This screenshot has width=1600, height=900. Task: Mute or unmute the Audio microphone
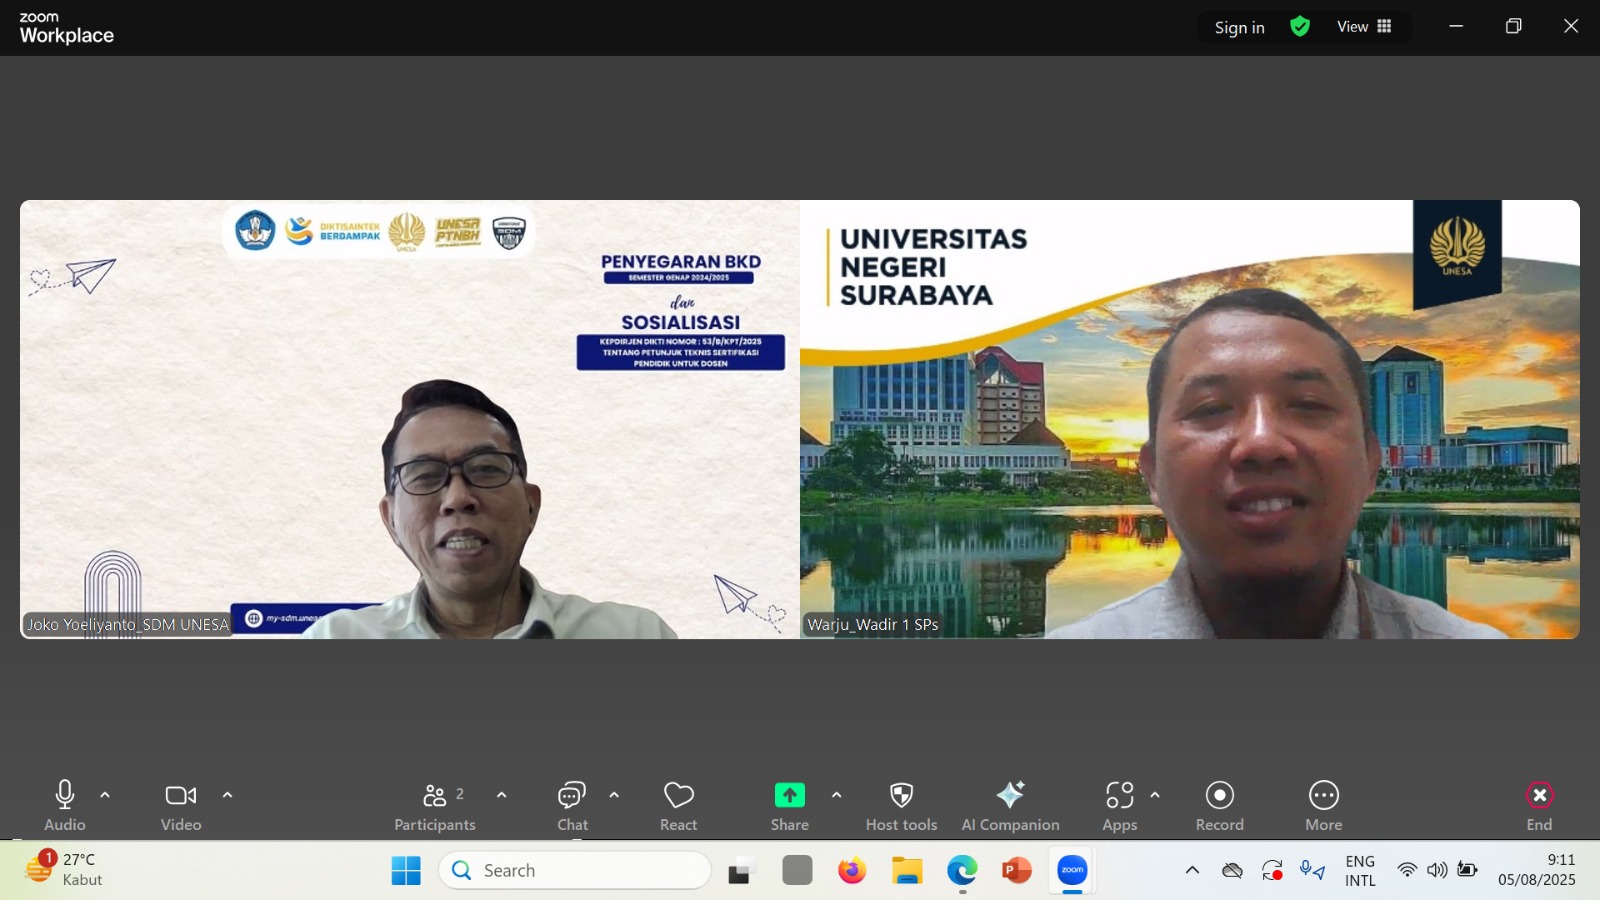[x=65, y=796]
